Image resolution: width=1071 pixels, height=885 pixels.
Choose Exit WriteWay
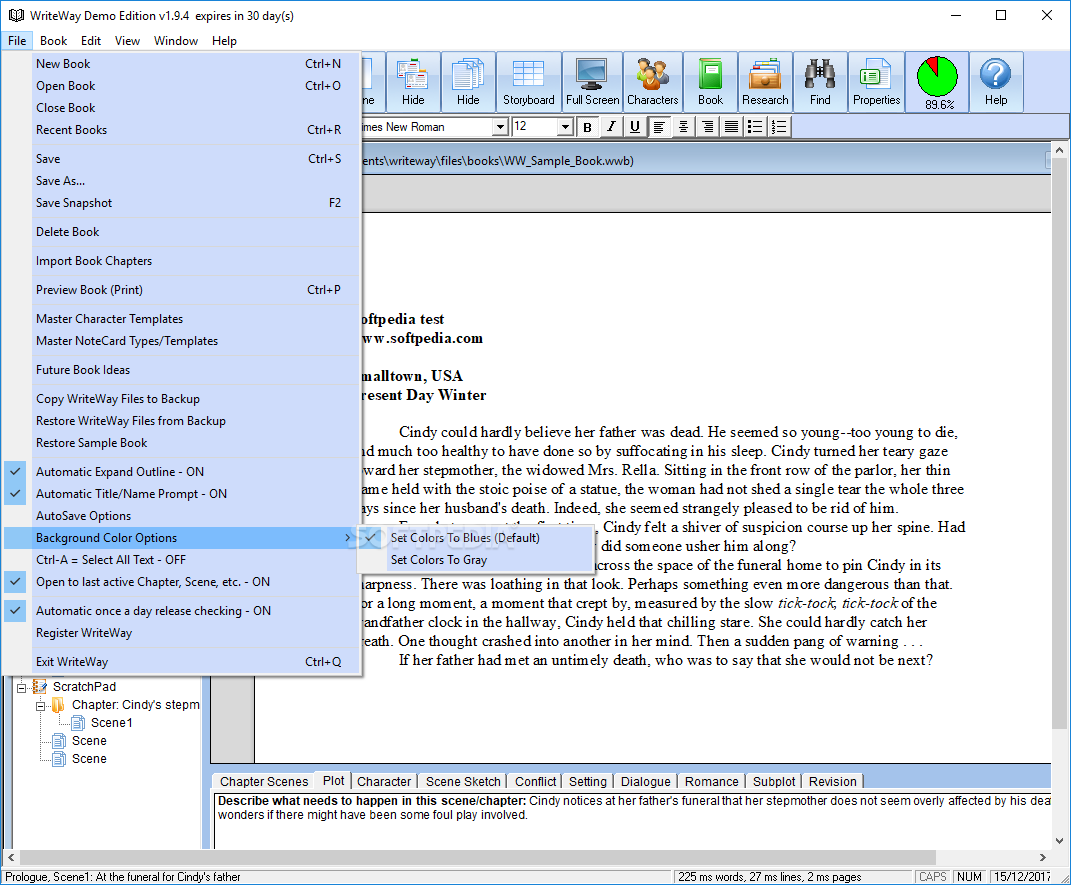pos(182,662)
